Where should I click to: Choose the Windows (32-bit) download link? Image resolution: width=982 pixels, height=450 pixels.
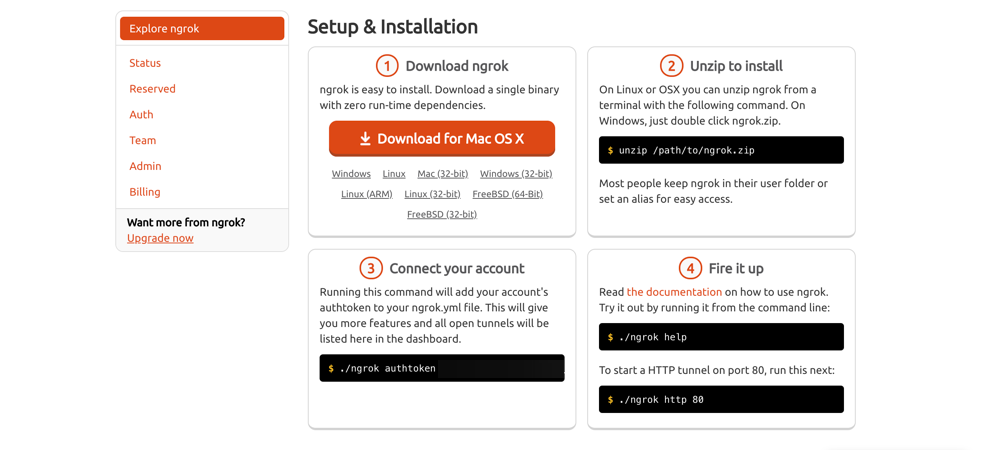click(516, 174)
